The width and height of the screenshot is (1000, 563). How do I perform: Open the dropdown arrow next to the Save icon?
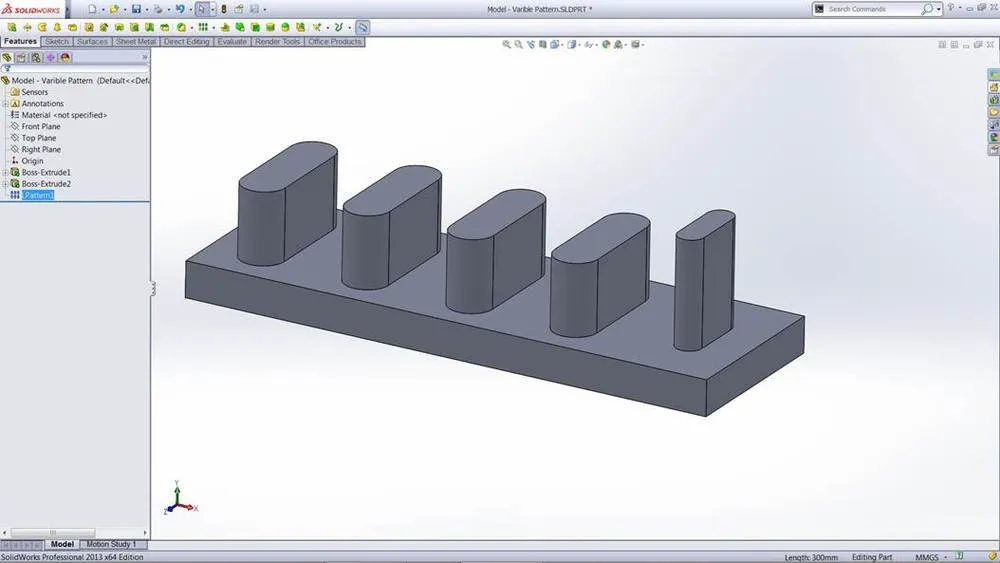[147, 10]
